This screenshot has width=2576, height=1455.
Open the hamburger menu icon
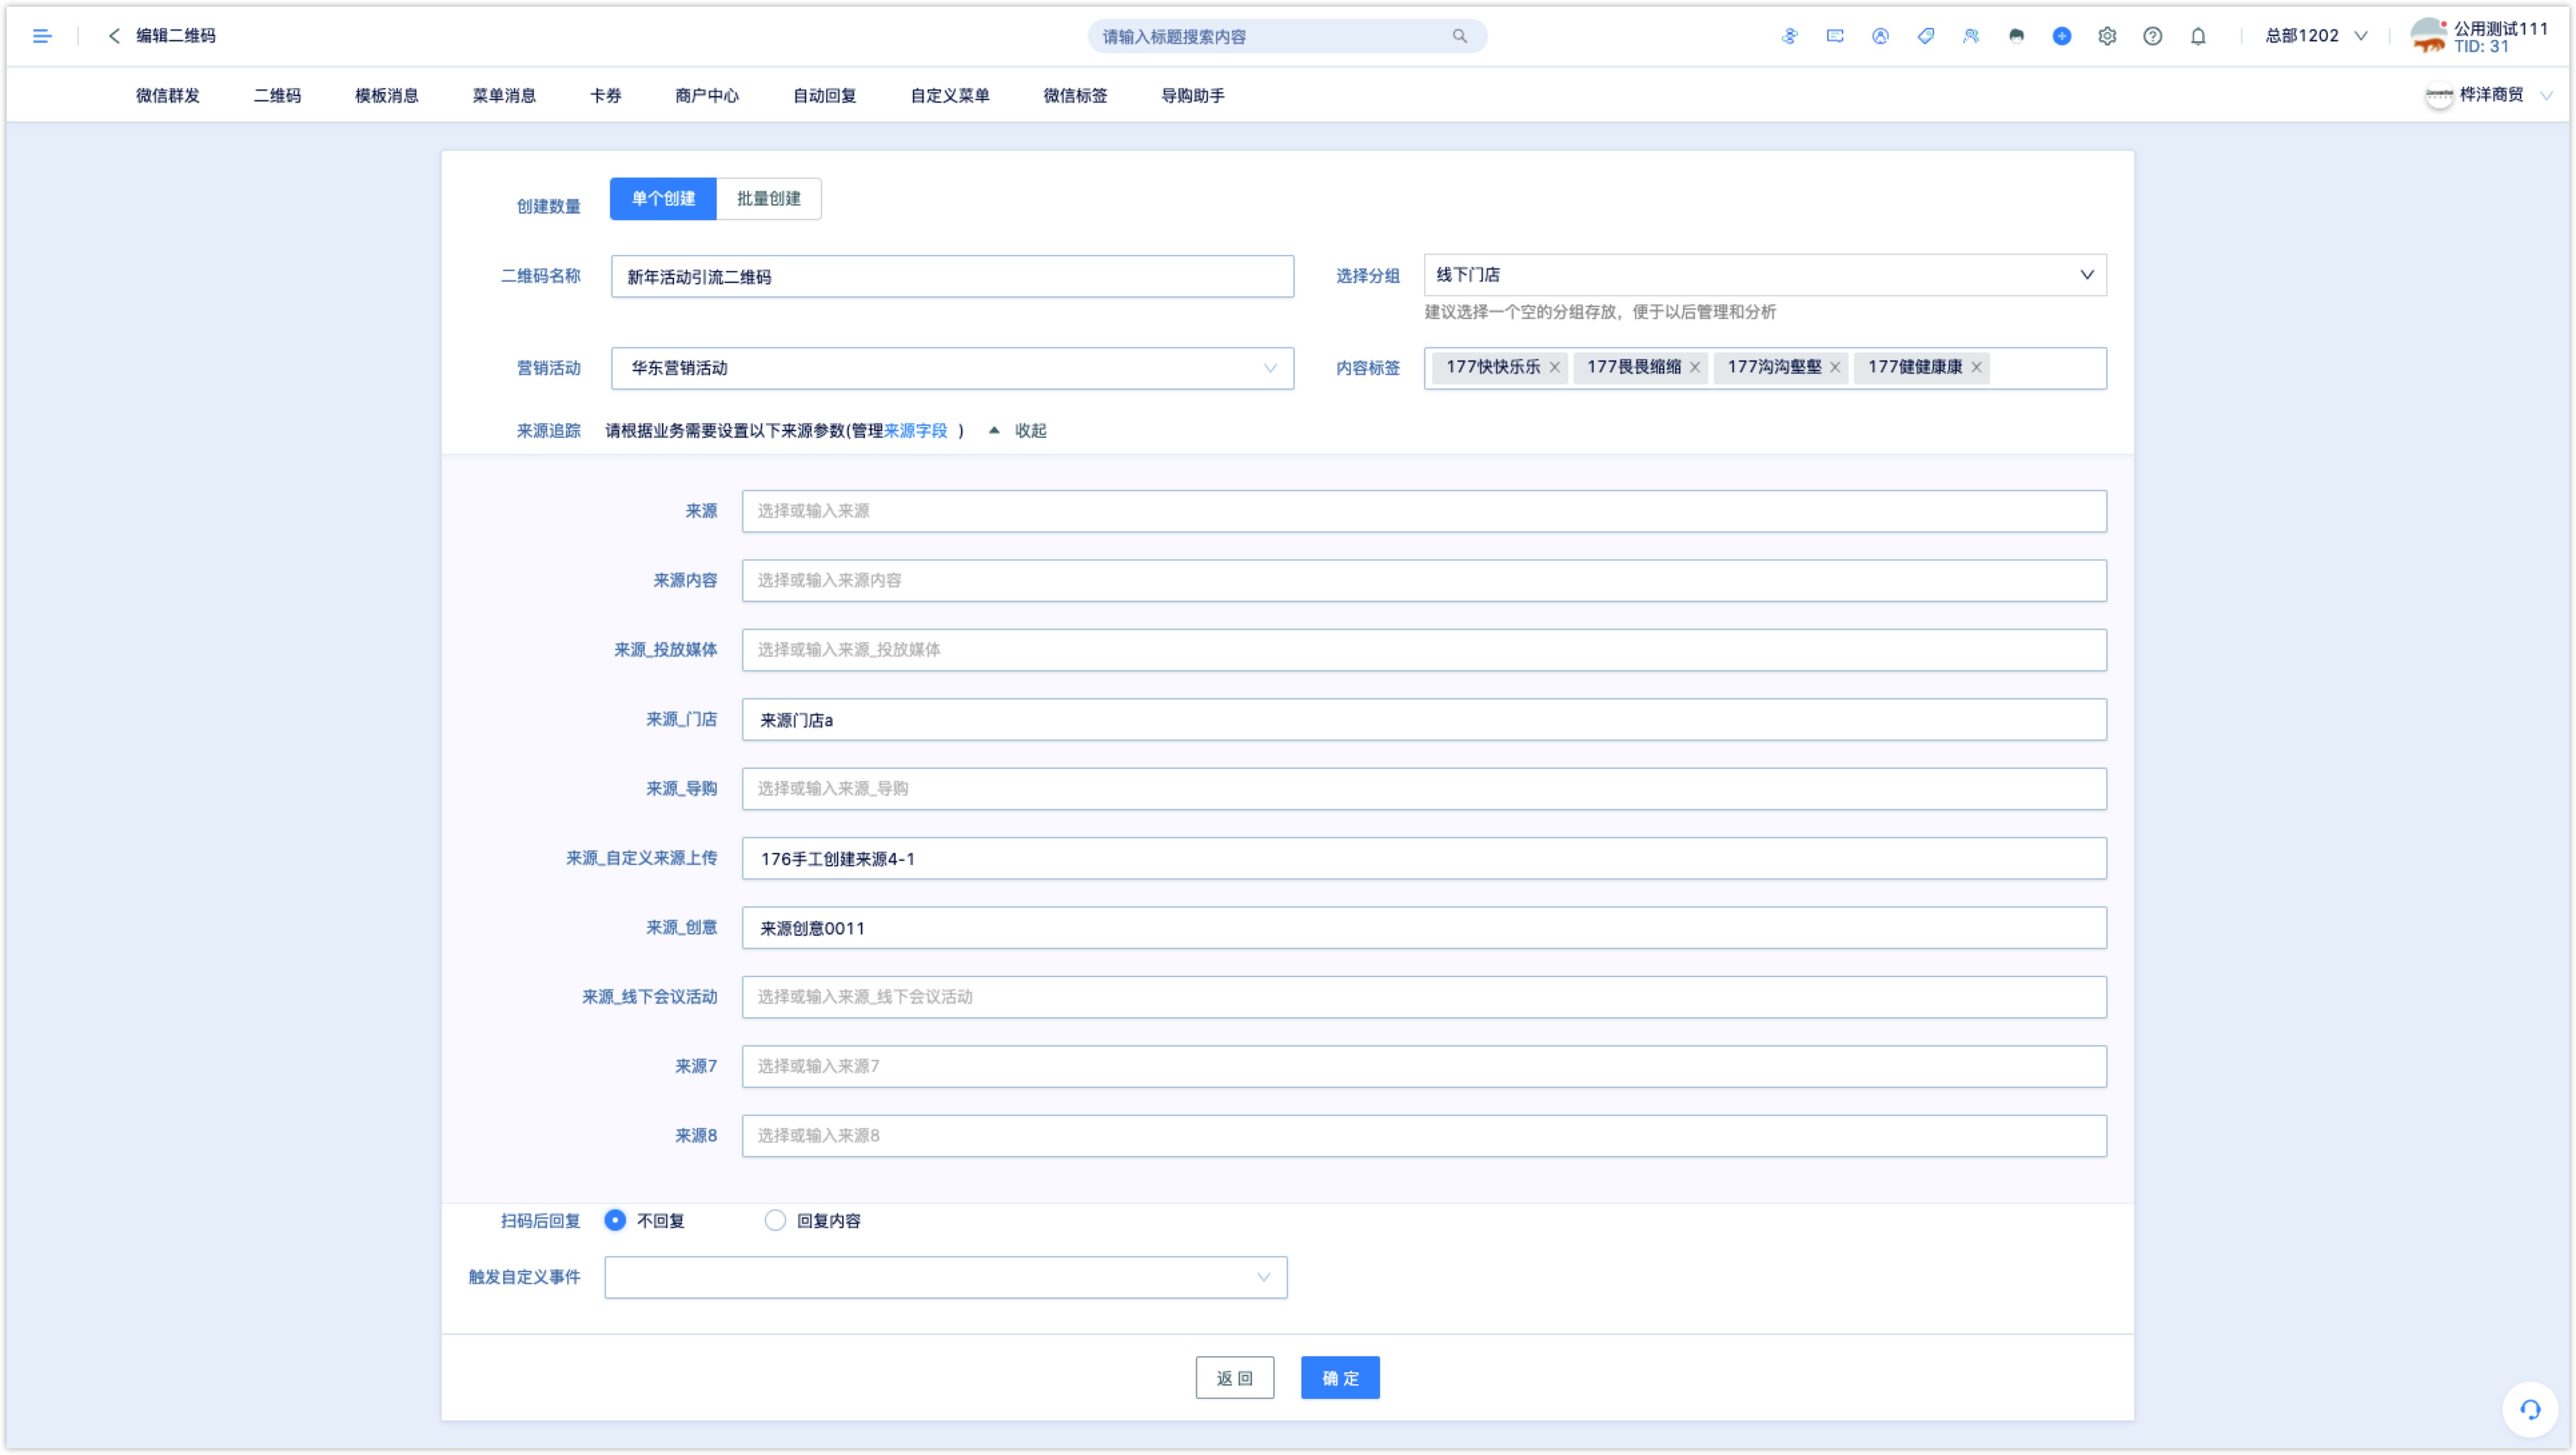tap(42, 36)
